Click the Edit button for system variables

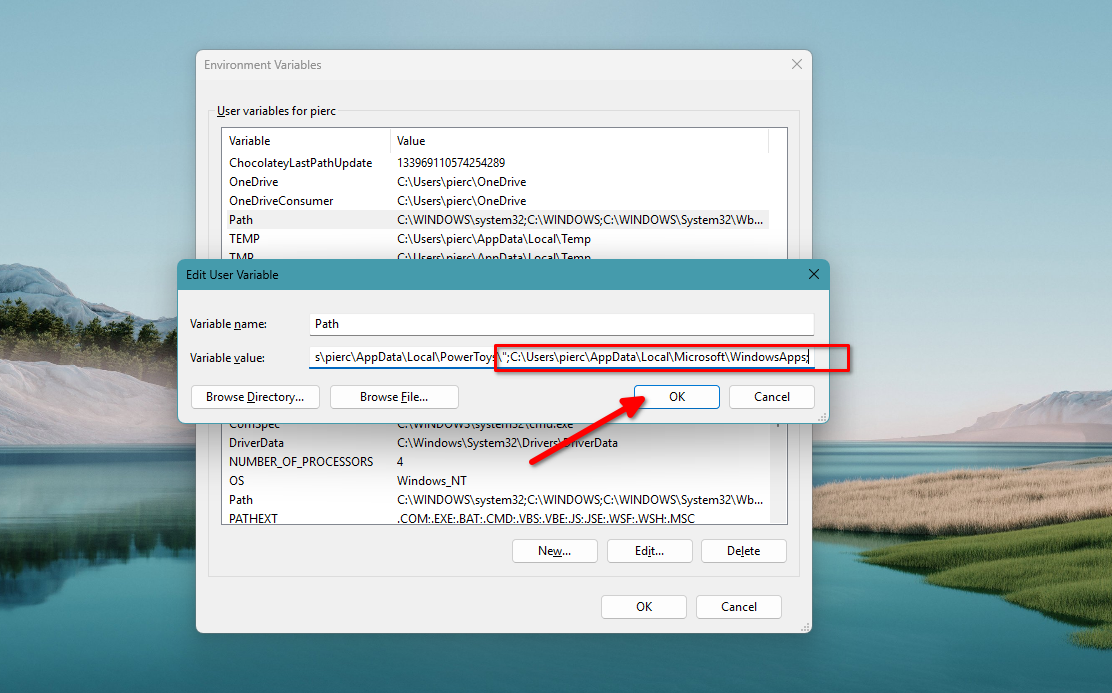coord(649,550)
